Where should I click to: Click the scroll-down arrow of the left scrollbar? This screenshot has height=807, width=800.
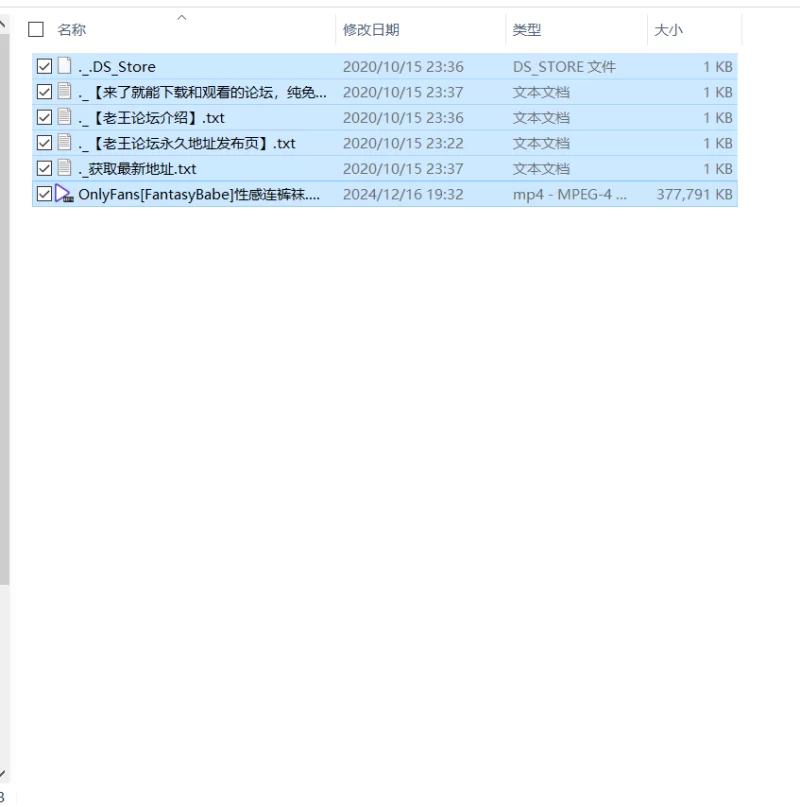[3, 774]
